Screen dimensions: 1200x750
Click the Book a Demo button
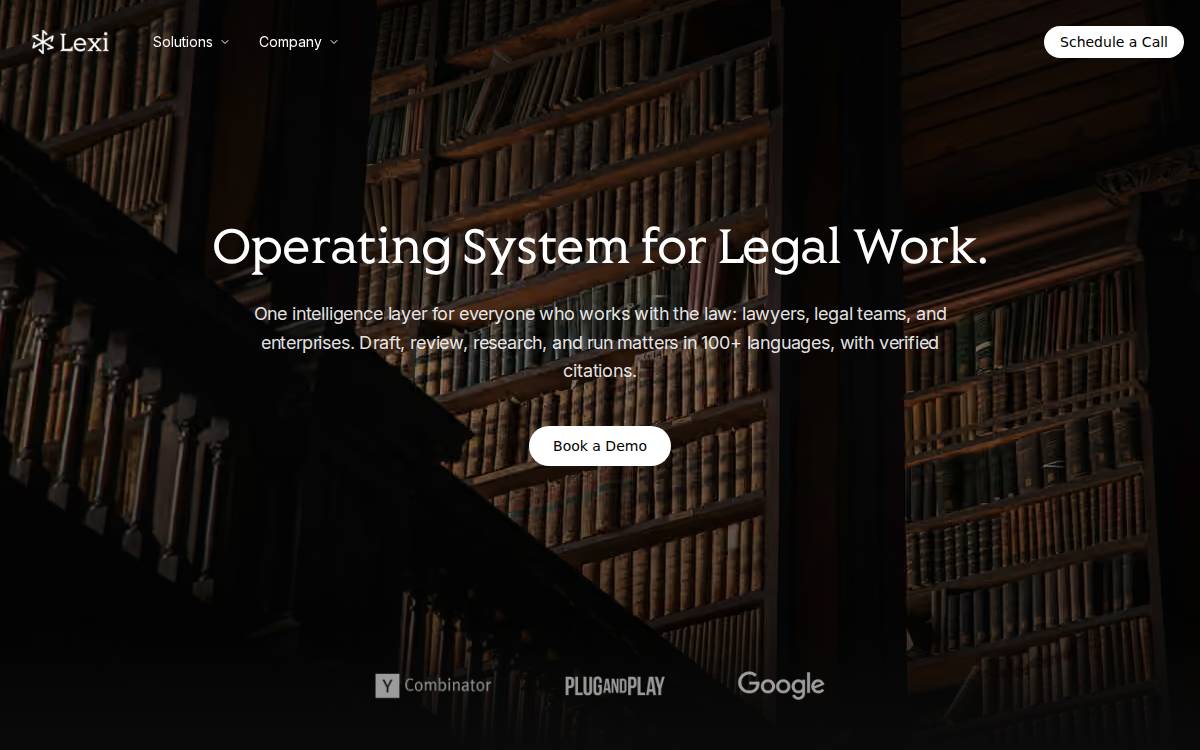600,446
